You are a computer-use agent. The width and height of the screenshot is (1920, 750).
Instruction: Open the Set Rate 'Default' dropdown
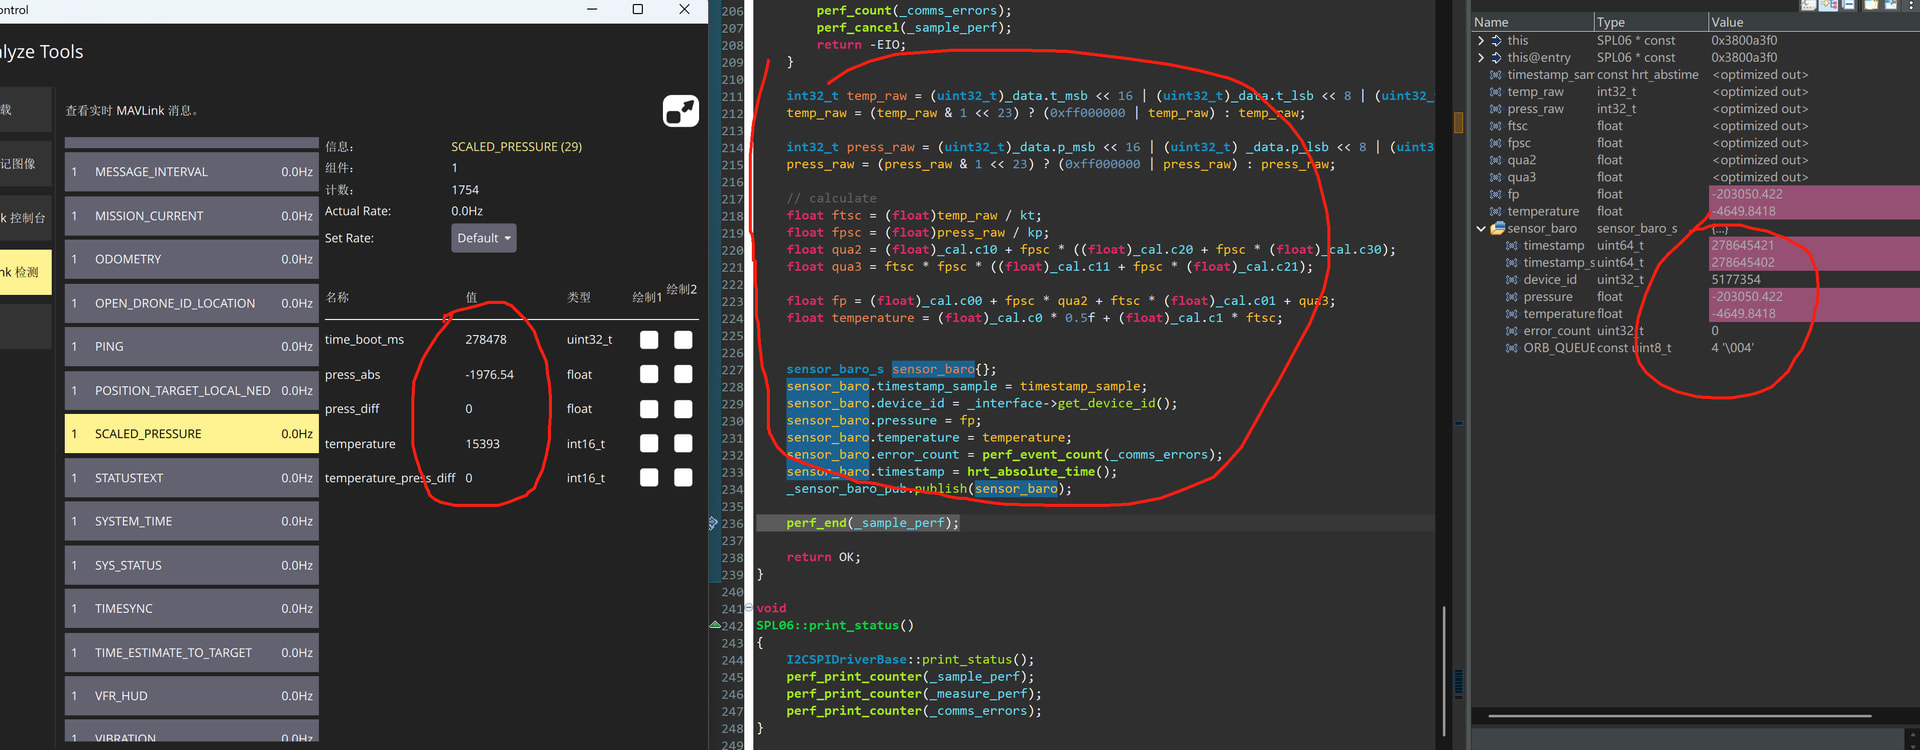pyautogui.click(x=484, y=238)
